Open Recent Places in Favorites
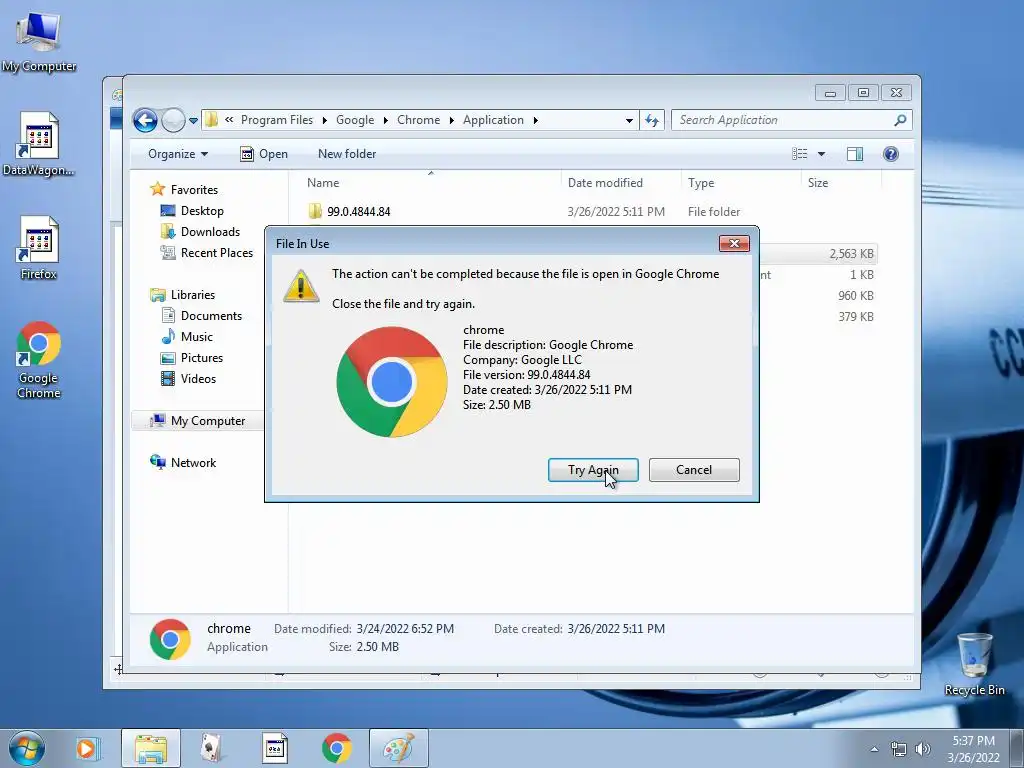This screenshot has width=1024, height=768. coord(217,253)
